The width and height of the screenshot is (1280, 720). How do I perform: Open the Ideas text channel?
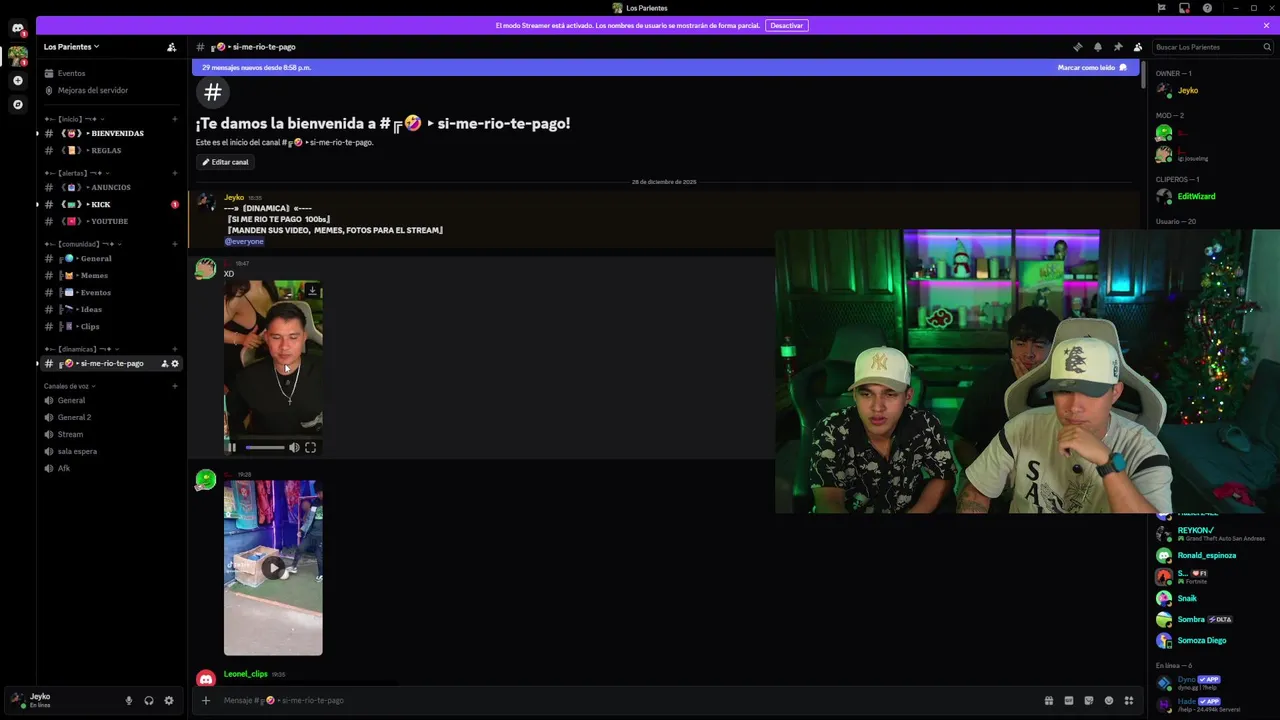(110, 310)
